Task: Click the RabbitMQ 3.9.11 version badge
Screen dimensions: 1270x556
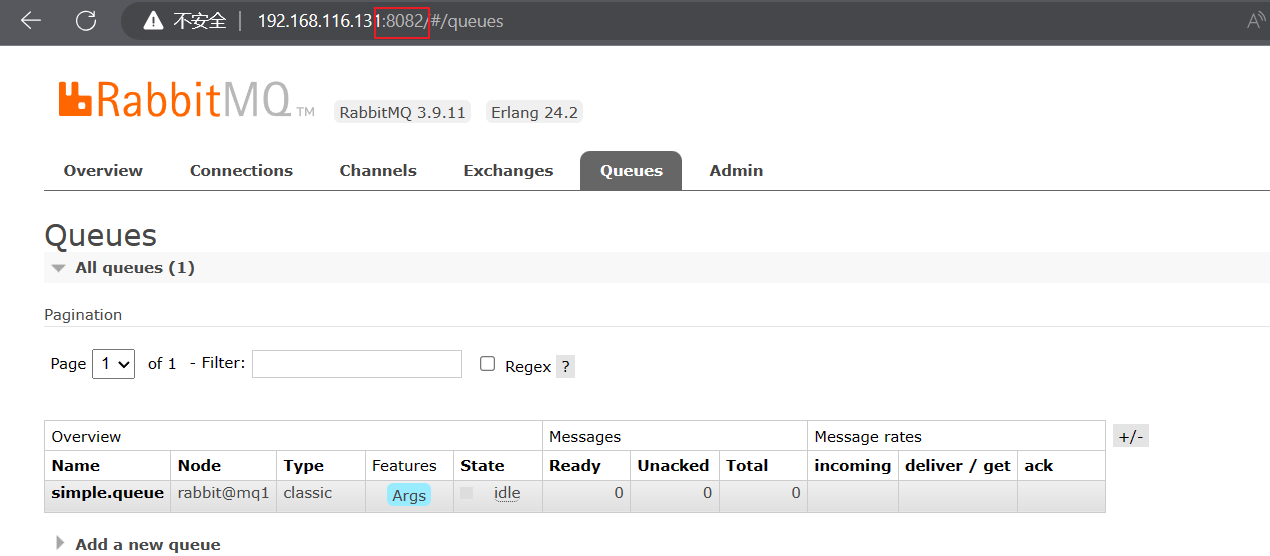Action: [402, 112]
